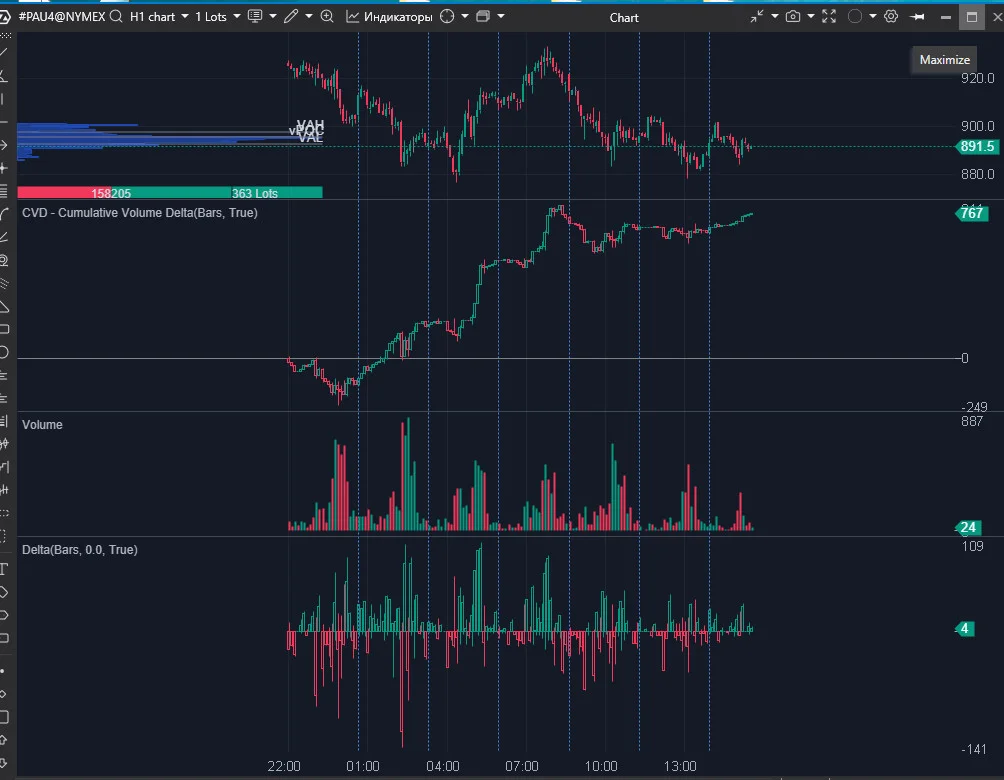Expand the H1 chart timeframe dropdown

pyautogui.click(x=159, y=17)
